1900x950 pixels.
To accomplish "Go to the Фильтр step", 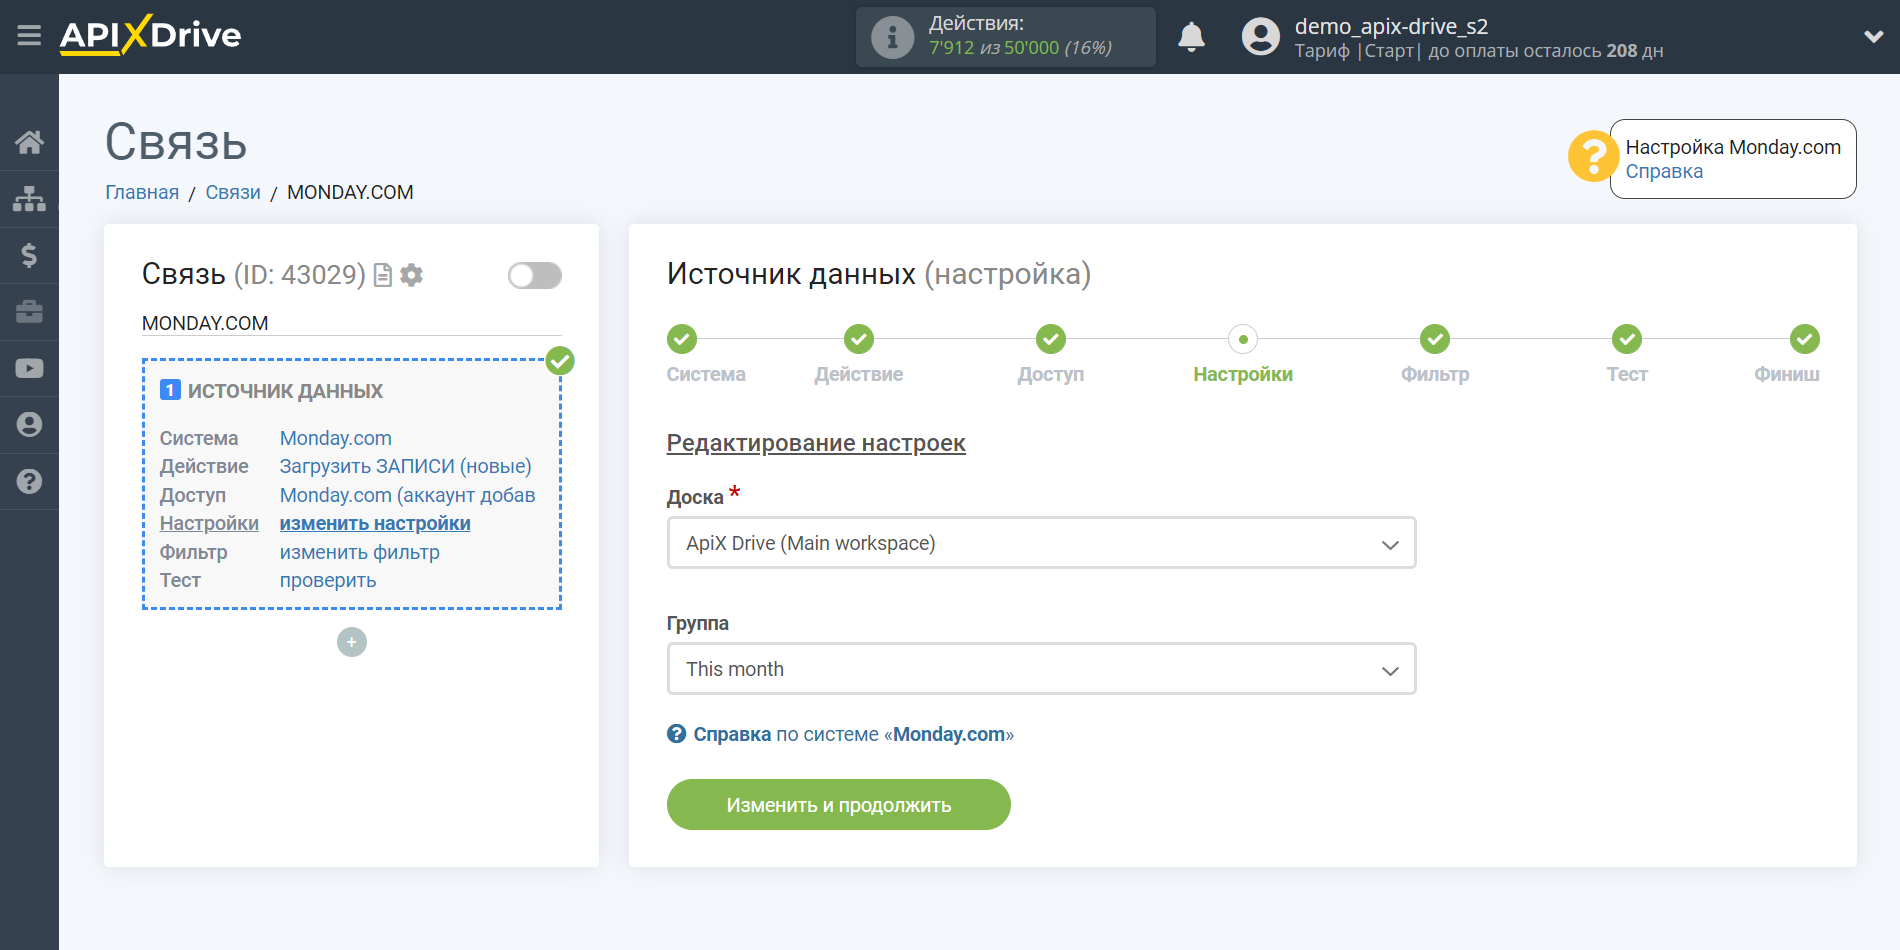I will click(1435, 340).
